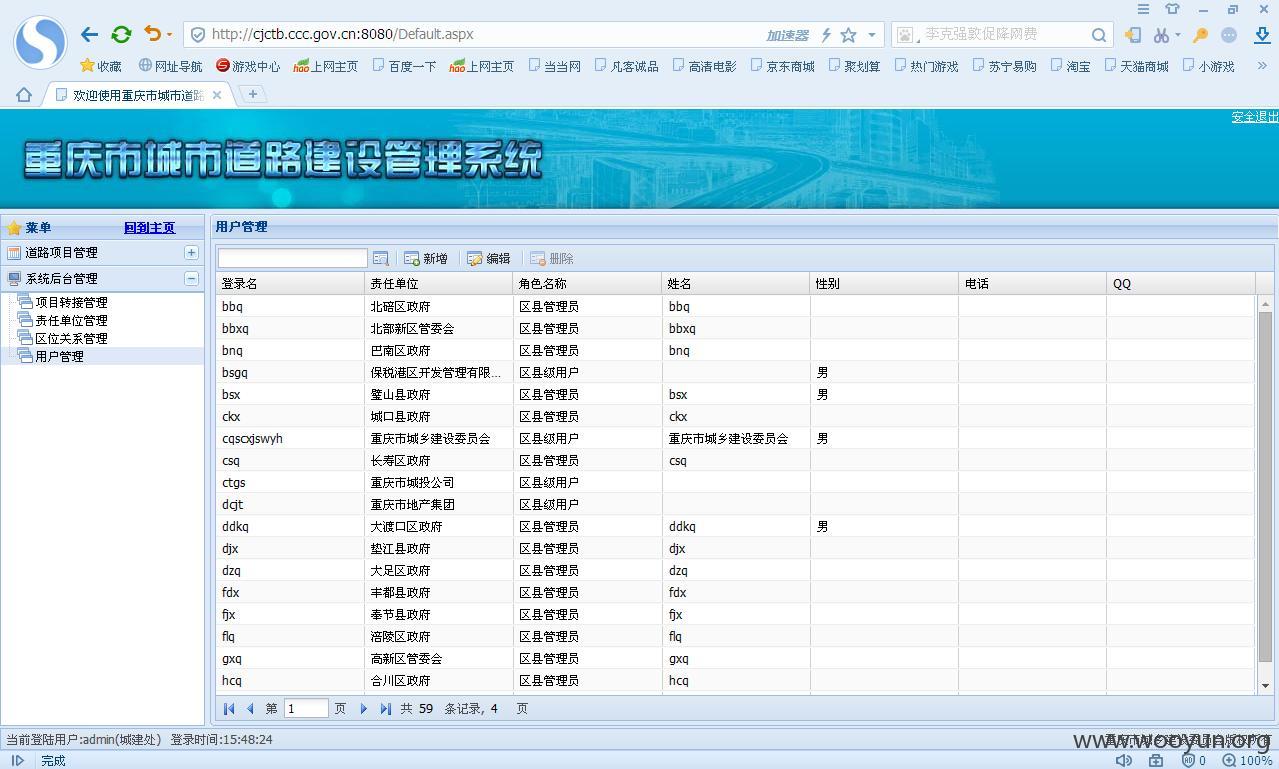Image resolution: width=1279 pixels, height=769 pixels.
Task: Sort by the 性别 column header
Action: (x=884, y=283)
